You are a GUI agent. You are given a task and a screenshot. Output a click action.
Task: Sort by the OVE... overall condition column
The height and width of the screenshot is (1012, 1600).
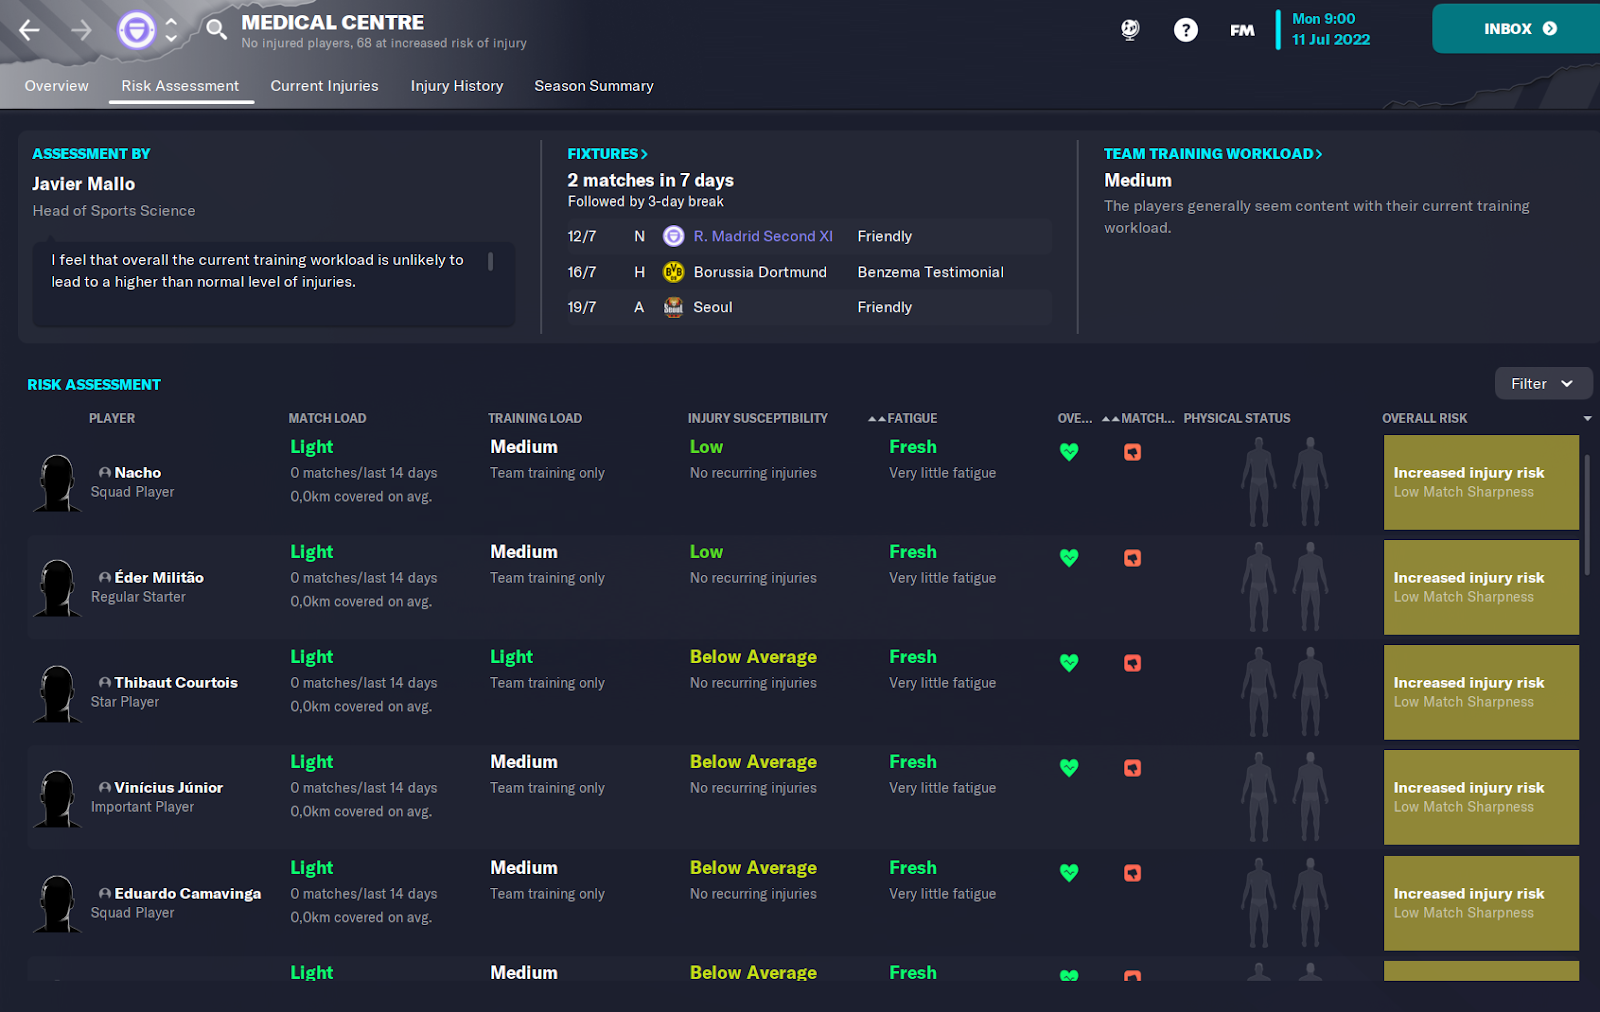[1074, 418]
